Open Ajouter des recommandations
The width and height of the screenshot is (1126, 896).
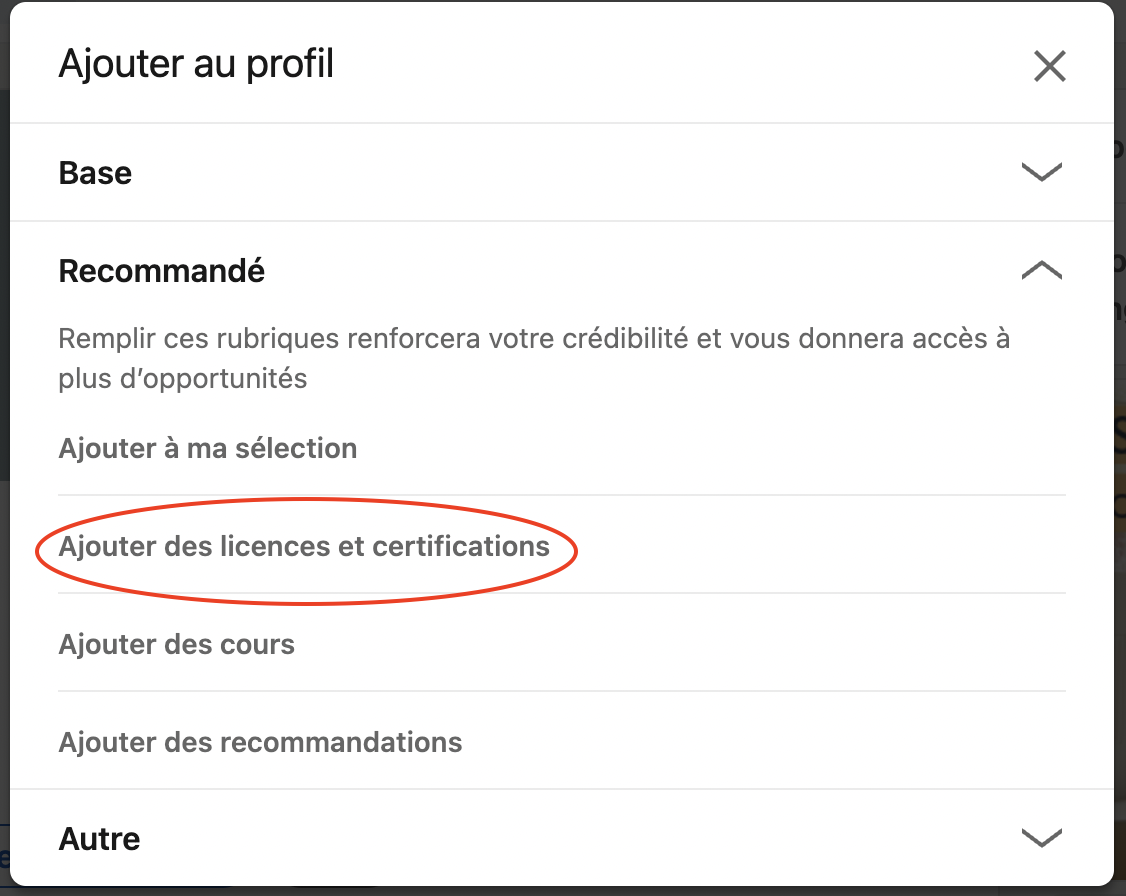coord(260,742)
